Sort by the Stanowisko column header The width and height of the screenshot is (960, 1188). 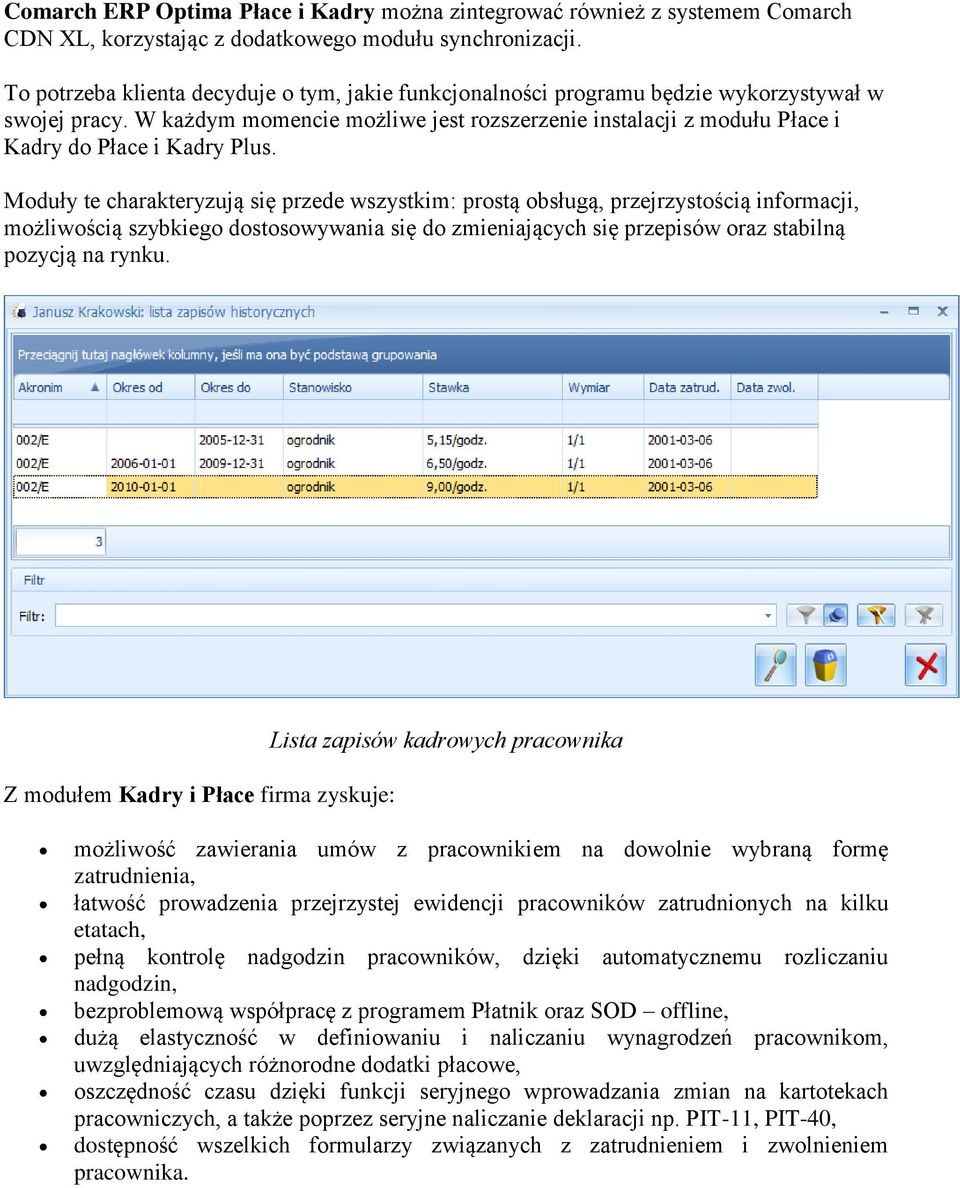(x=353, y=387)
